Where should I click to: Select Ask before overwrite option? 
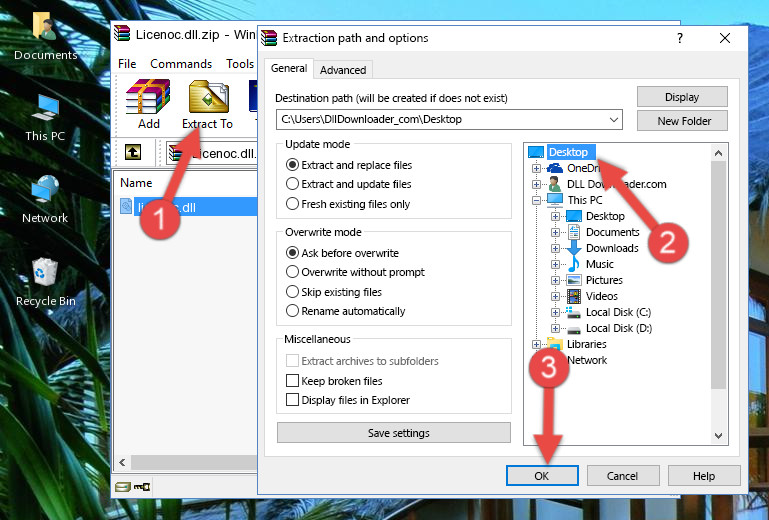tap(342, 253)
